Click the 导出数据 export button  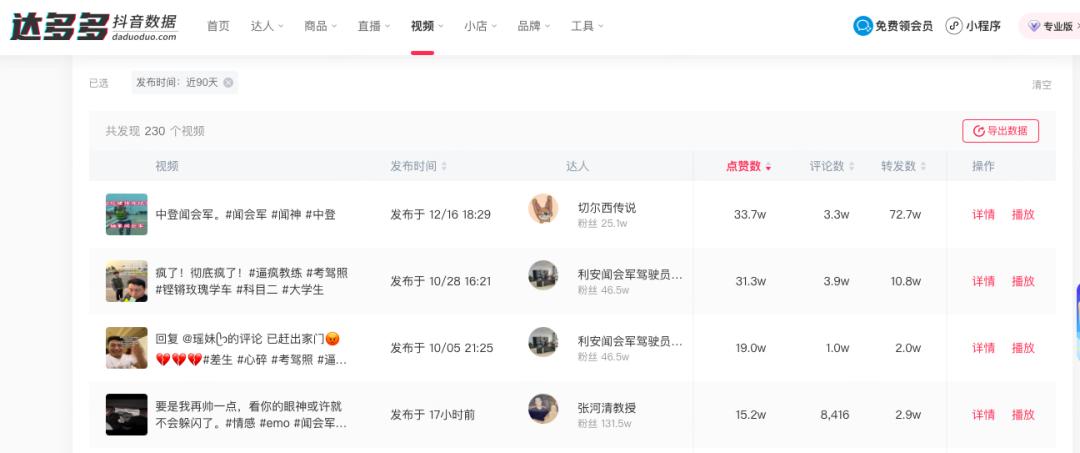tap(1000, 131)
